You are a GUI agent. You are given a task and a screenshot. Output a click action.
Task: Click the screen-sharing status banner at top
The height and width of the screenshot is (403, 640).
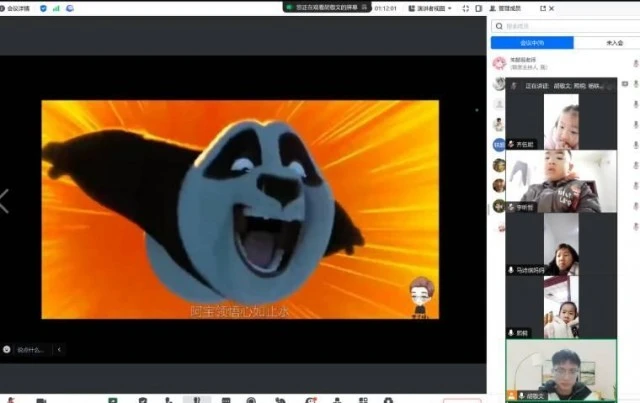click(x=325, y=7)
